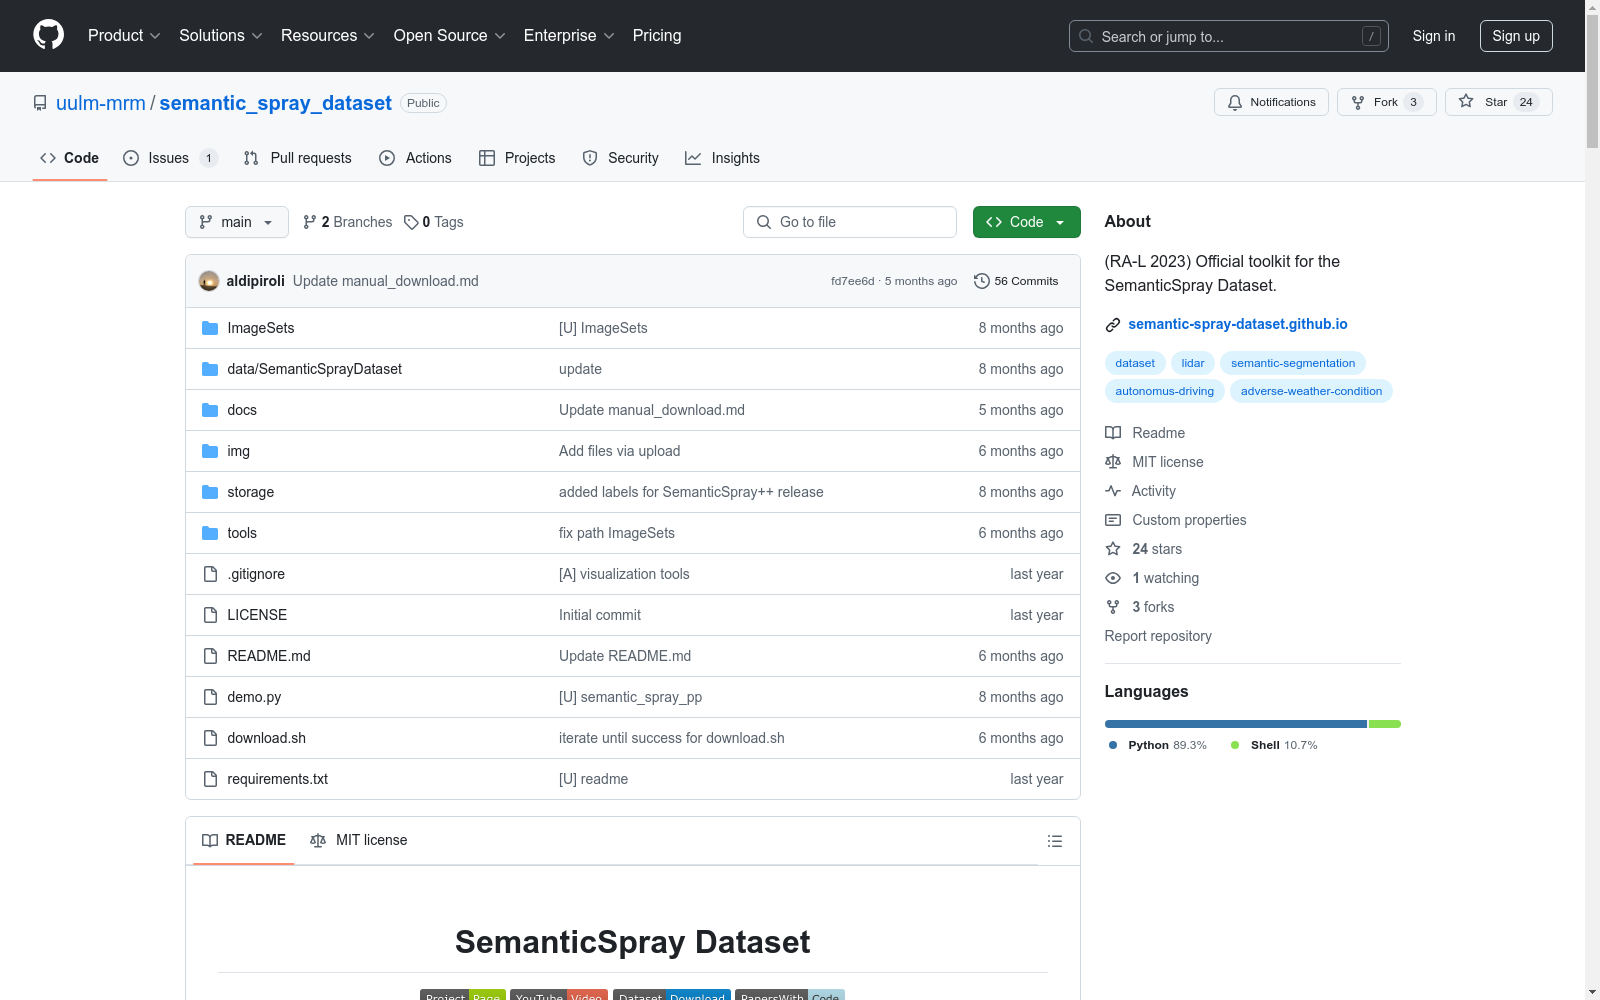Open the data/SemanticSprayDataset folder

(x=314, y=369)
